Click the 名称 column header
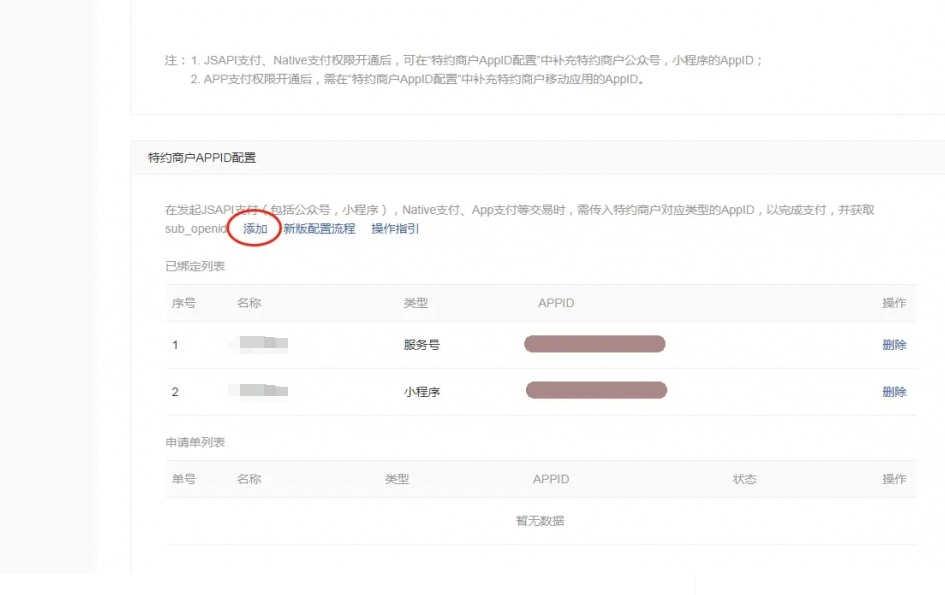This screenshot has height=595, width=945. click(248, 303)
